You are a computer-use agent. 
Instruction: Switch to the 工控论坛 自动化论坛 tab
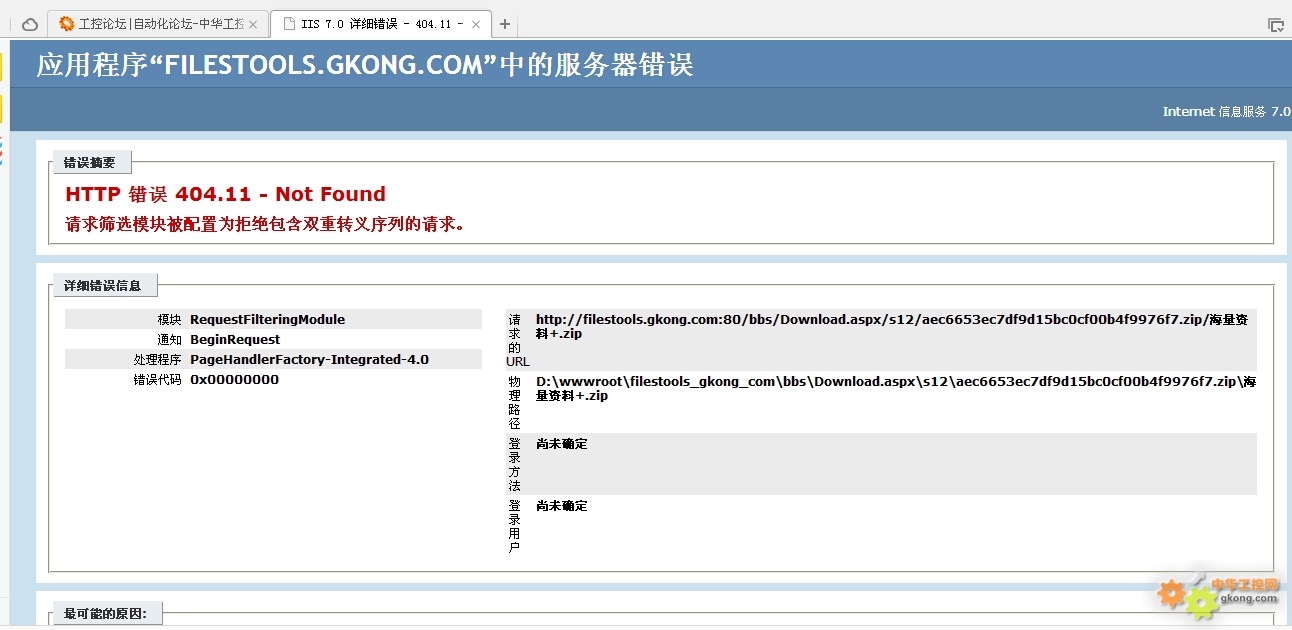158,24
